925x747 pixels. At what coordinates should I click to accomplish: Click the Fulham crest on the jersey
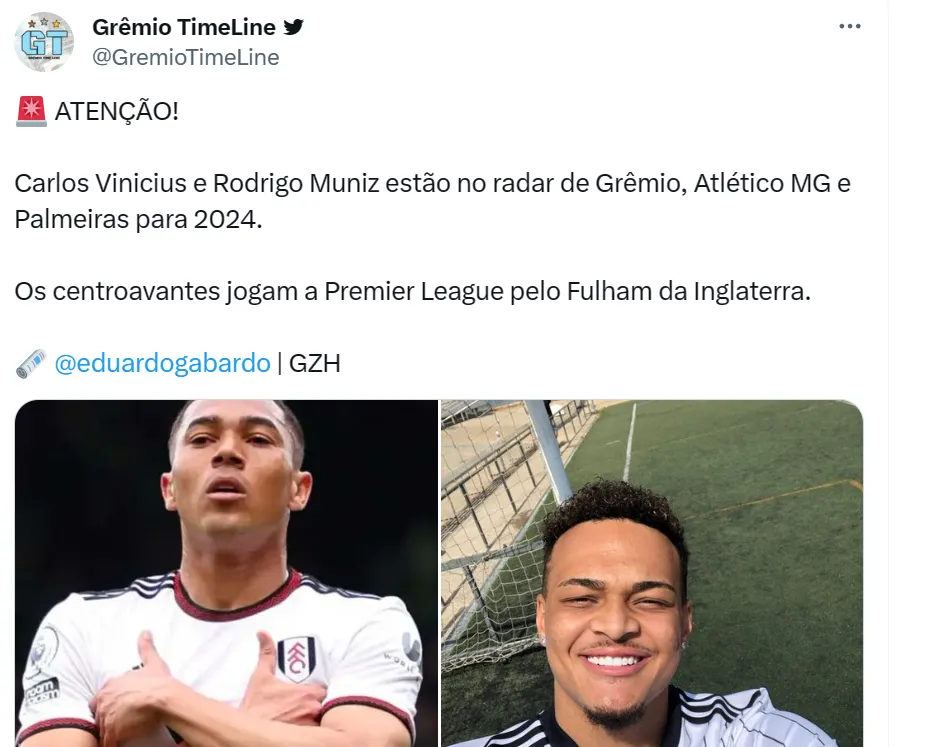[x=297, y=658]
